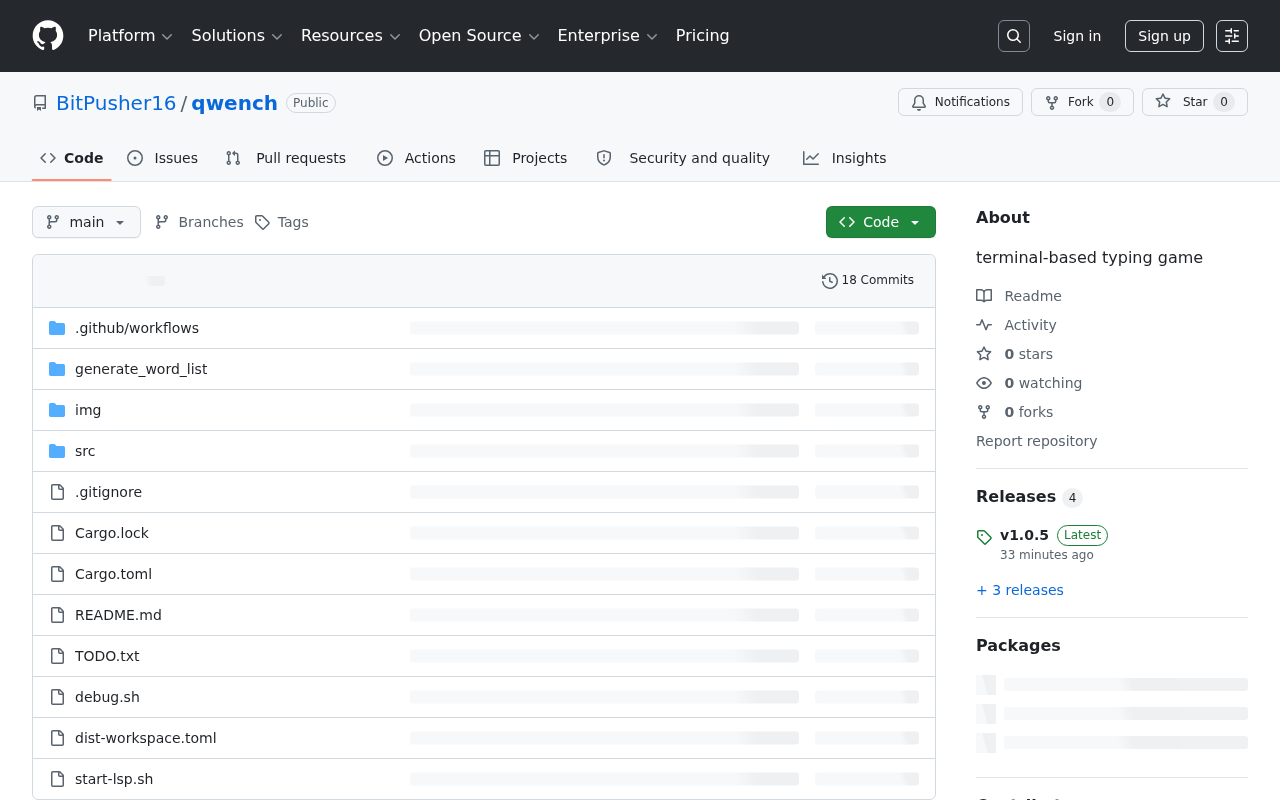This screenshot has height=800, width=1280.
Task: Switch to the Security and quality tab
Action: 683,158
